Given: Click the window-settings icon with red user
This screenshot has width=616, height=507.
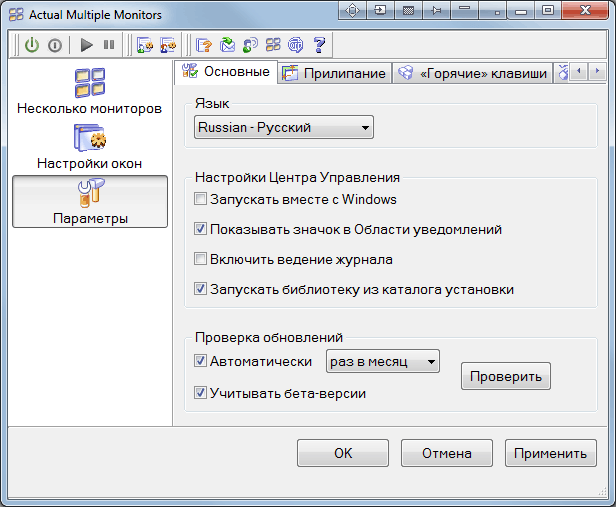Looking at the screenshot, I should pyautogui.click(x=168, y=45).
